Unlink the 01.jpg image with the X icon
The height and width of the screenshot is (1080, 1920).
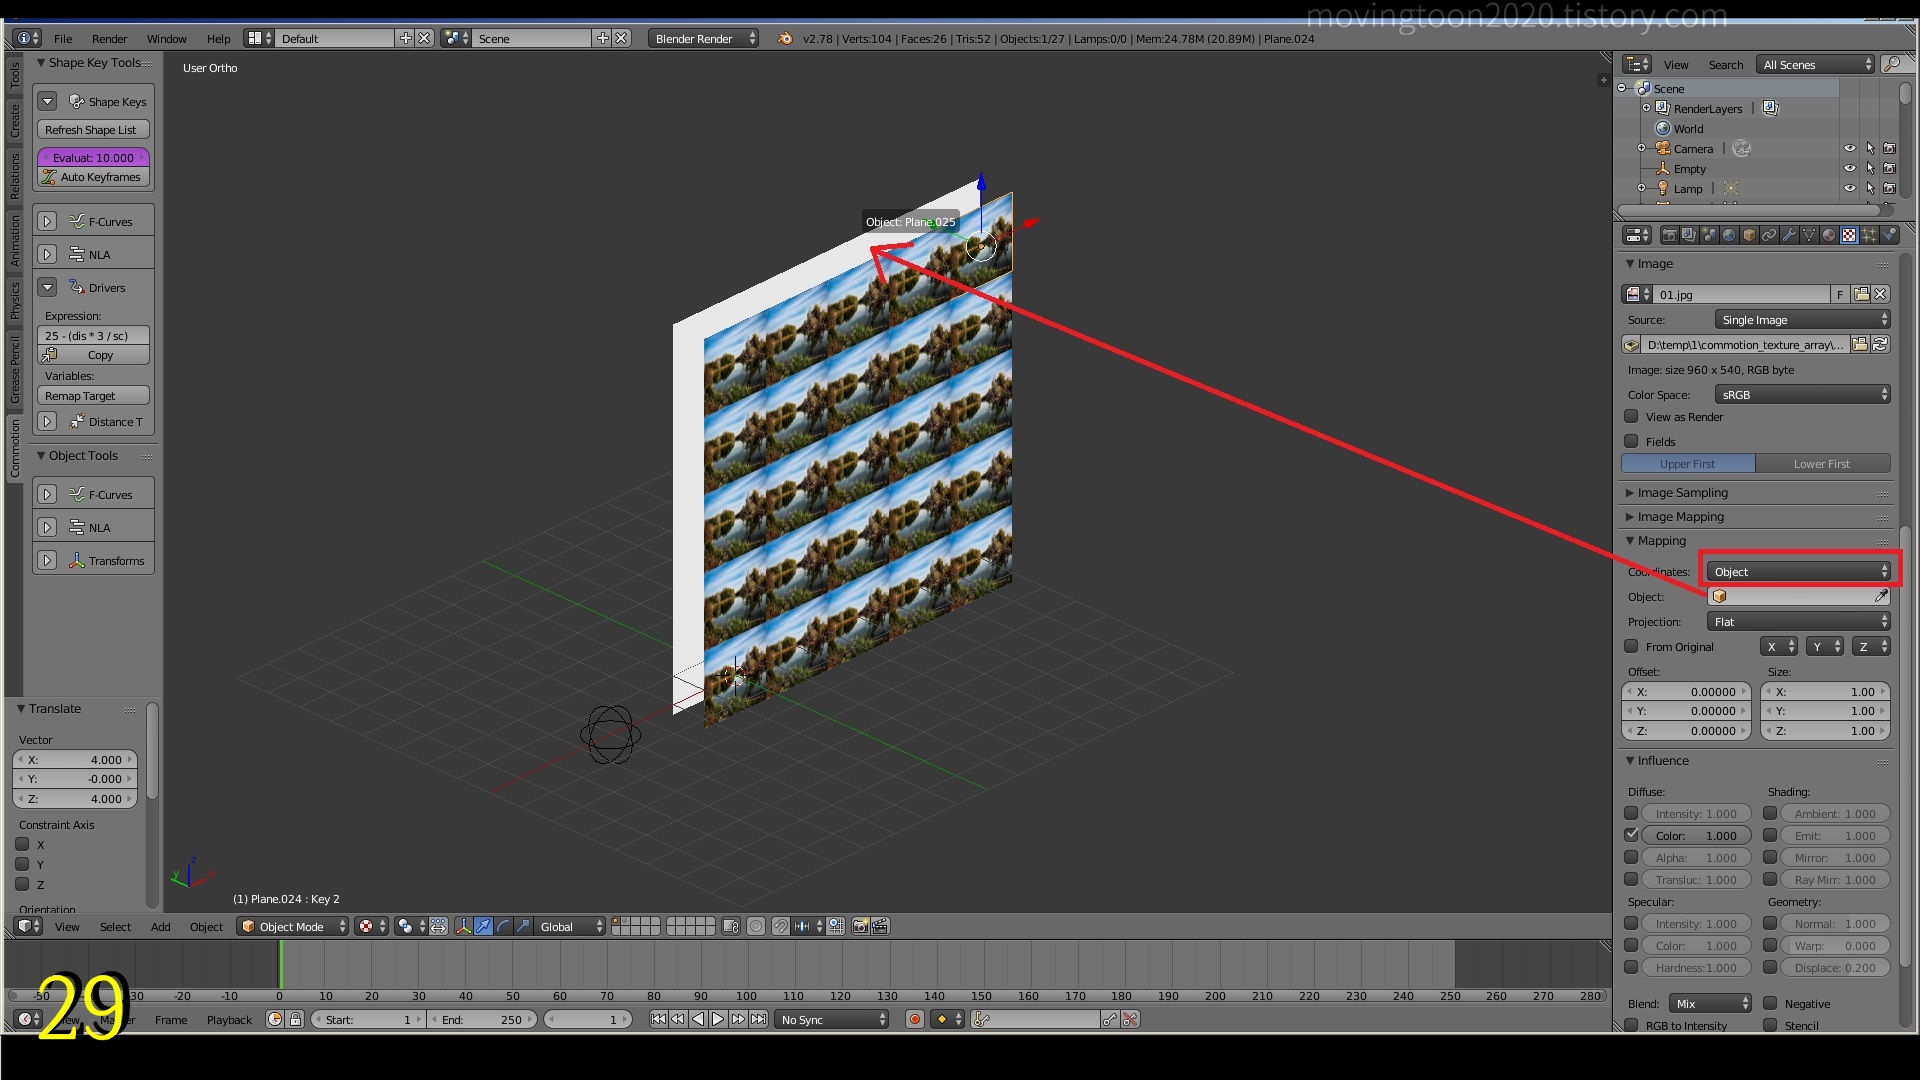coord(1880,294)
